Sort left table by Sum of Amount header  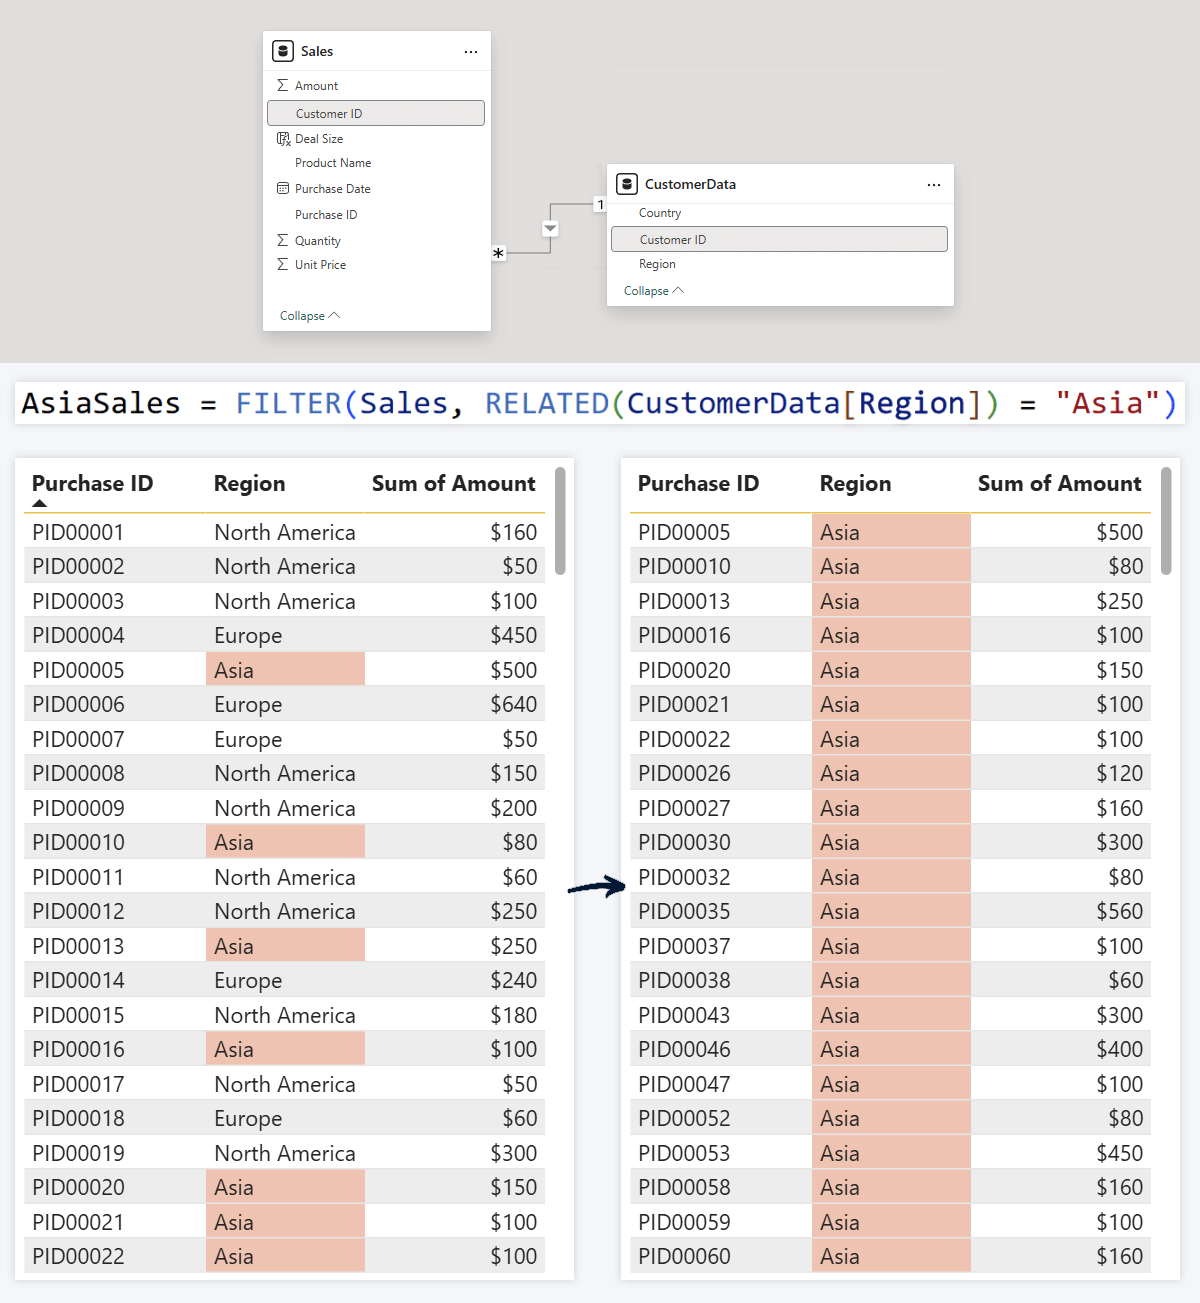click(454, 483)
